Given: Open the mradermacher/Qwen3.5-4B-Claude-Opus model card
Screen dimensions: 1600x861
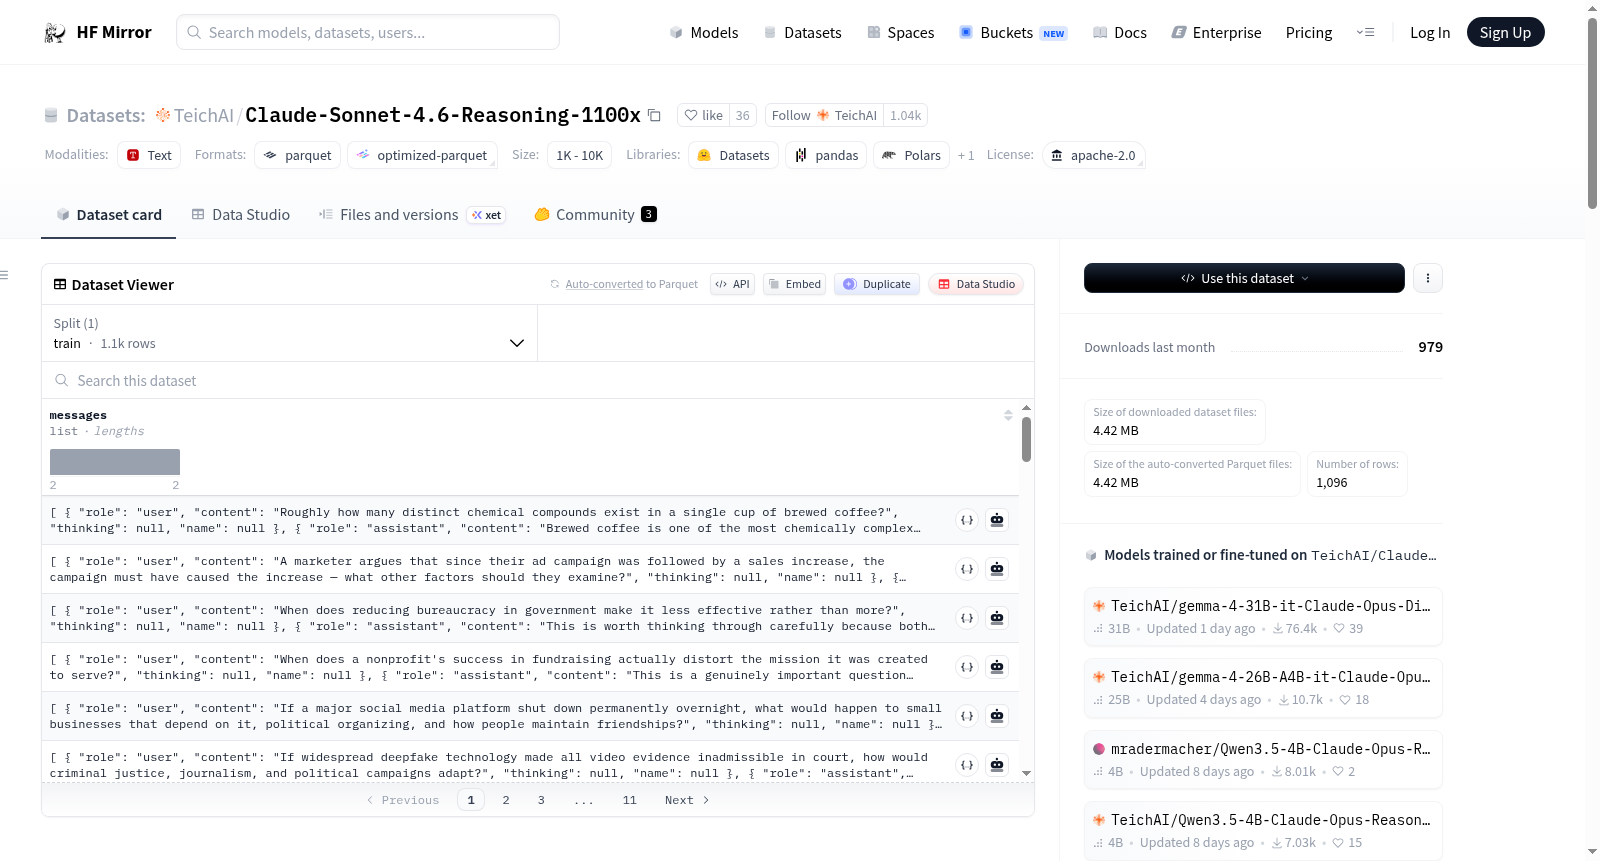Looking at the screenshot, I should point(1263,759).
